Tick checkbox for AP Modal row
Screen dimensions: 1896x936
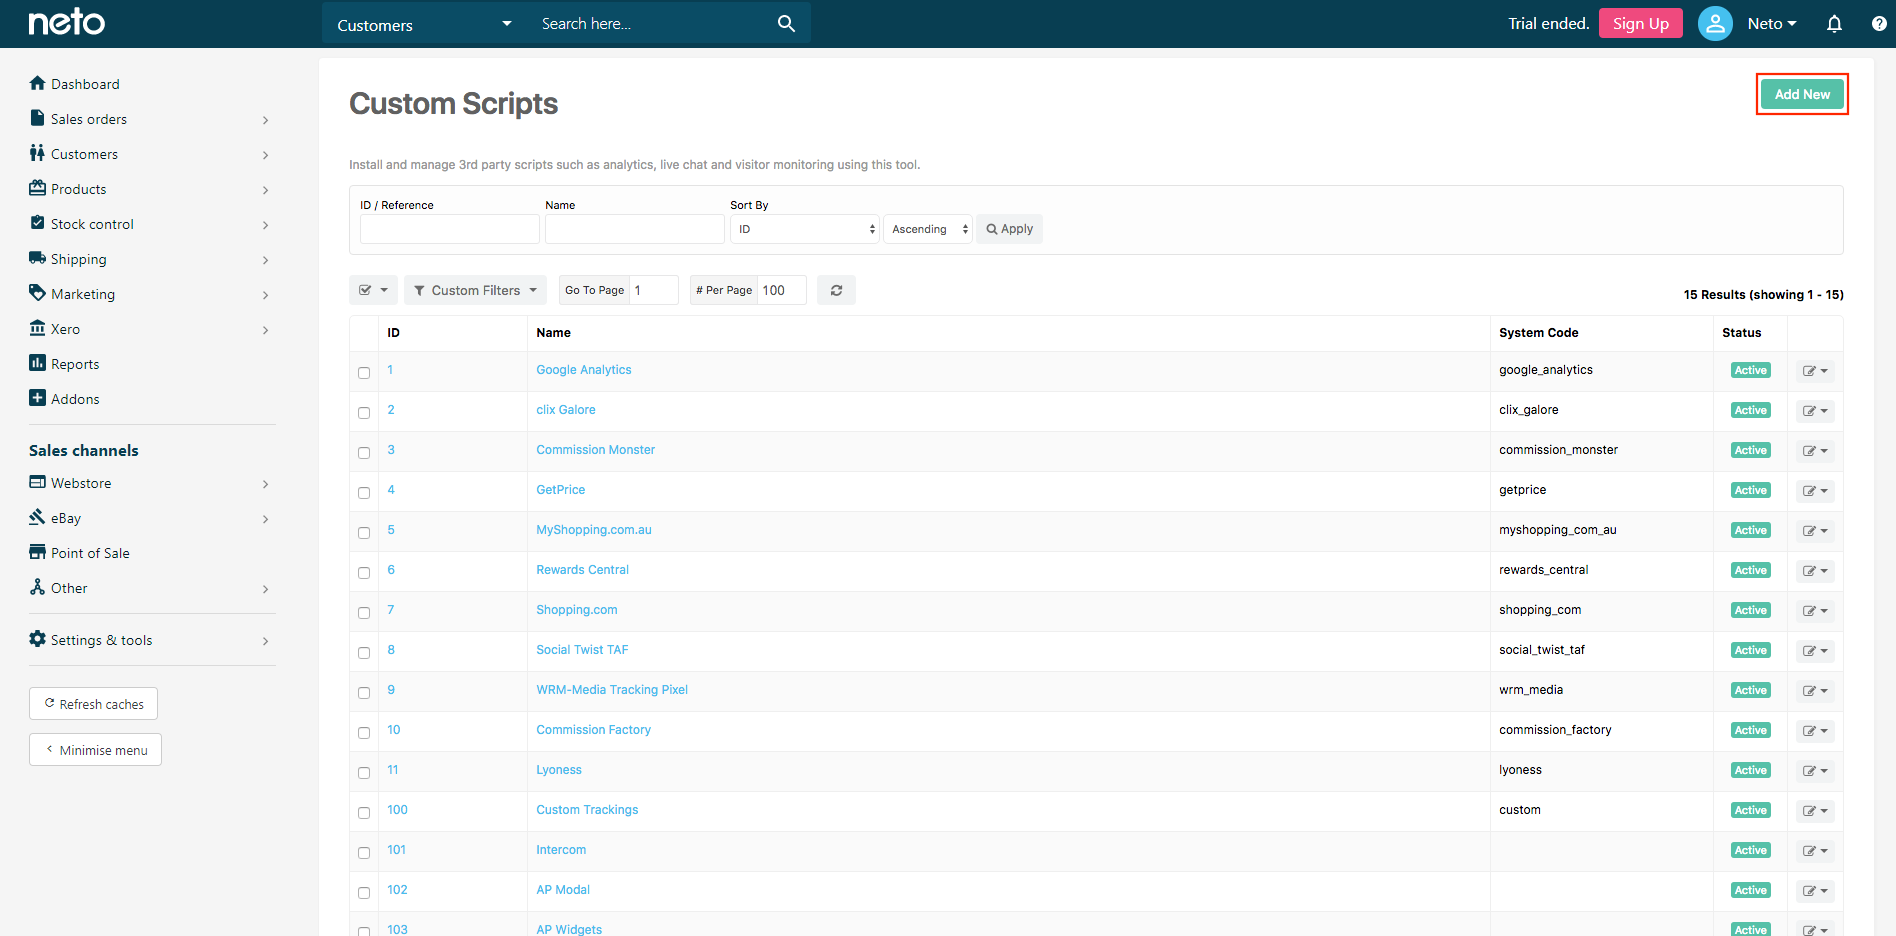click(x=364, y=893)
